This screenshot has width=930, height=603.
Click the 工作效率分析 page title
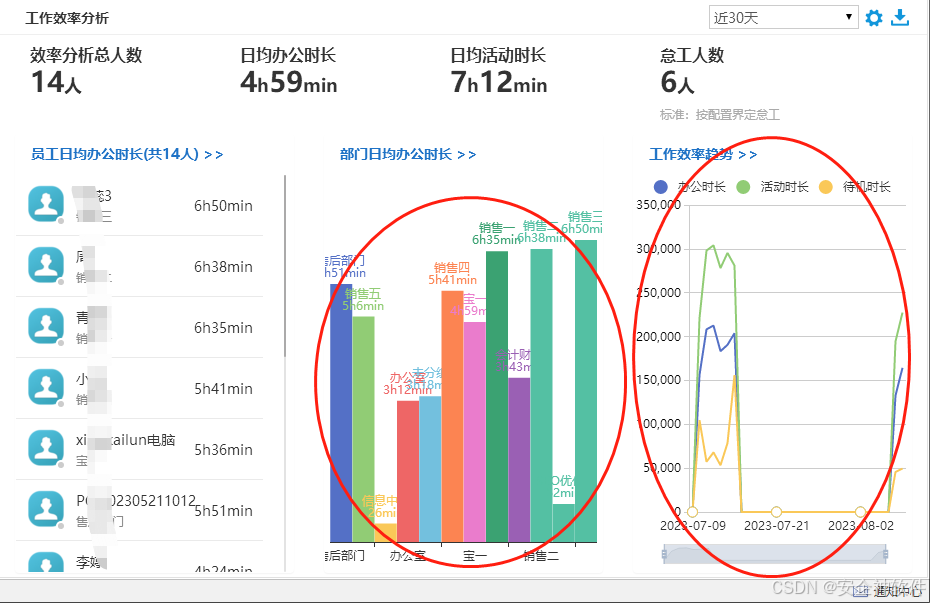click(67, 18)
